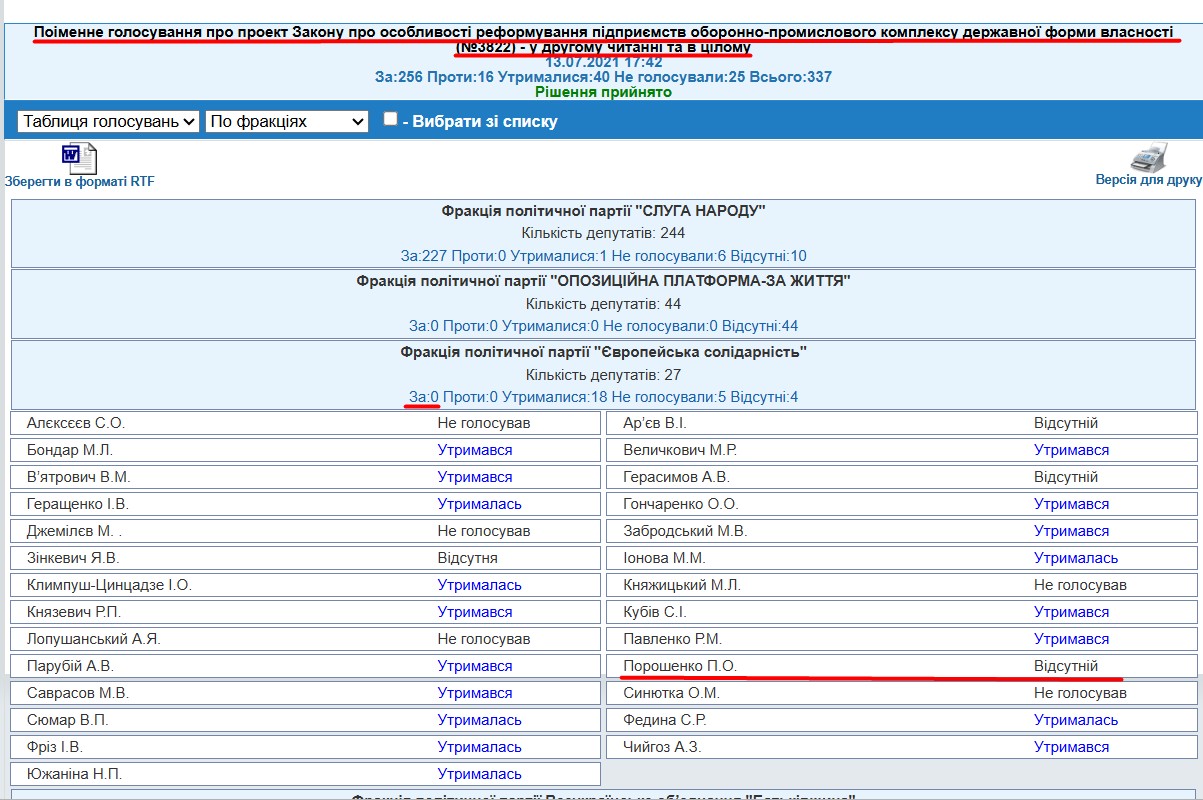This screenshot has height=800, width=1203.
Task: Select deputy name 'Федина С.Р.'
Action: (665, 720)
